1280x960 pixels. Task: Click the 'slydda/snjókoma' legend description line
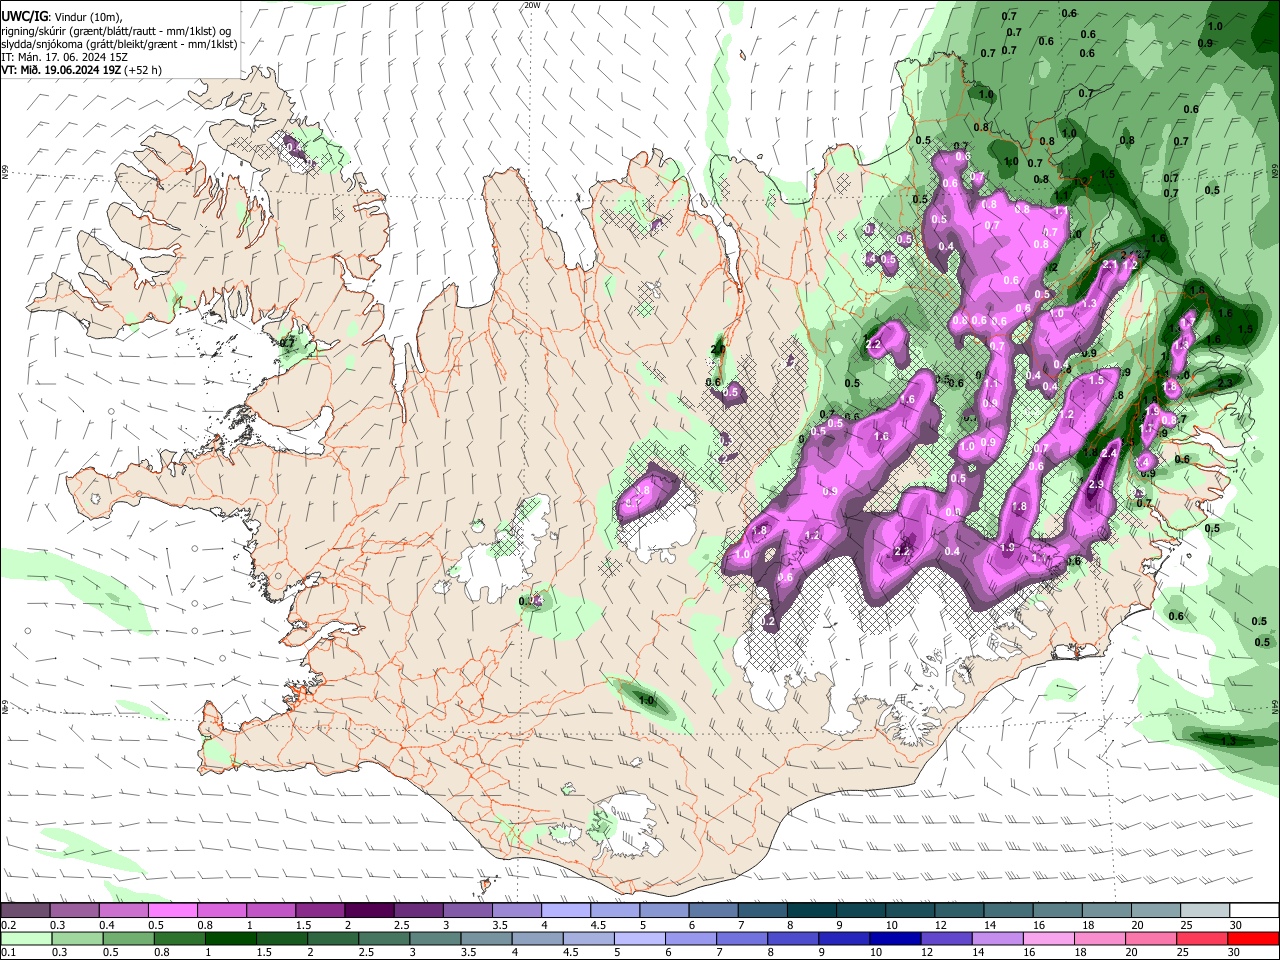[x=119, y=44]
